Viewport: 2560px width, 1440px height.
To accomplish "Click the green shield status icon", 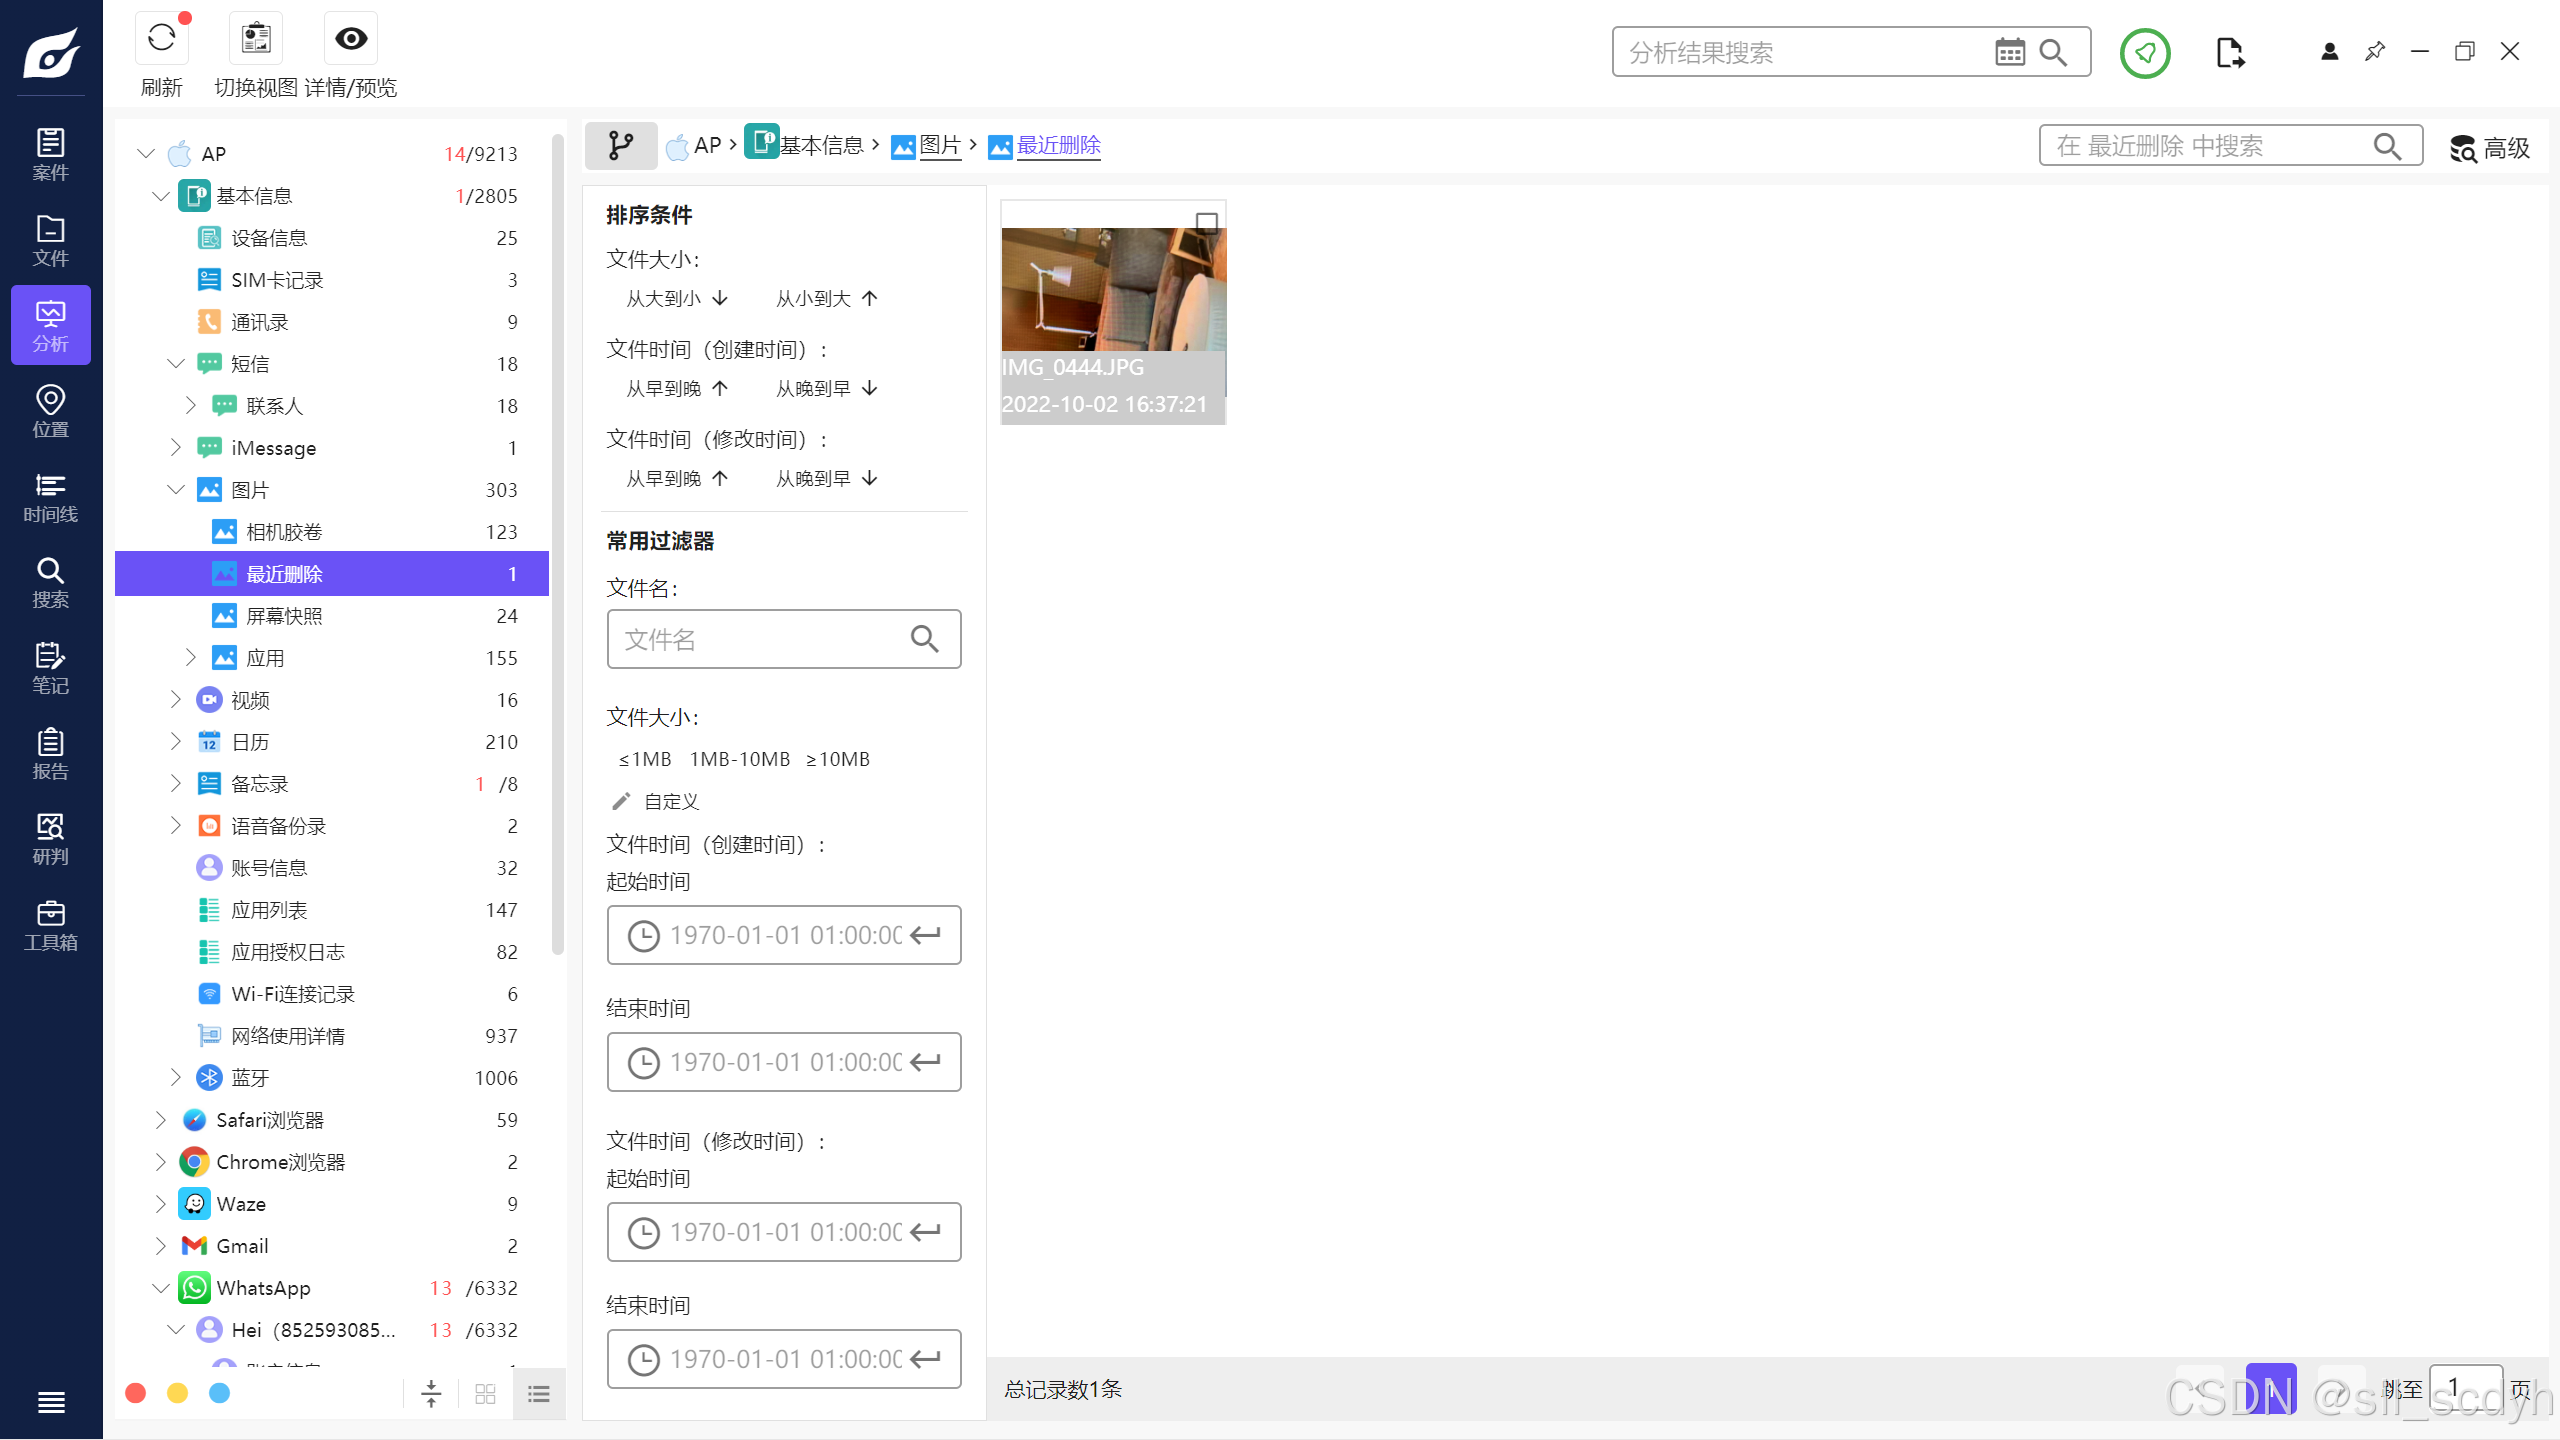I will tap(2145, 53).
